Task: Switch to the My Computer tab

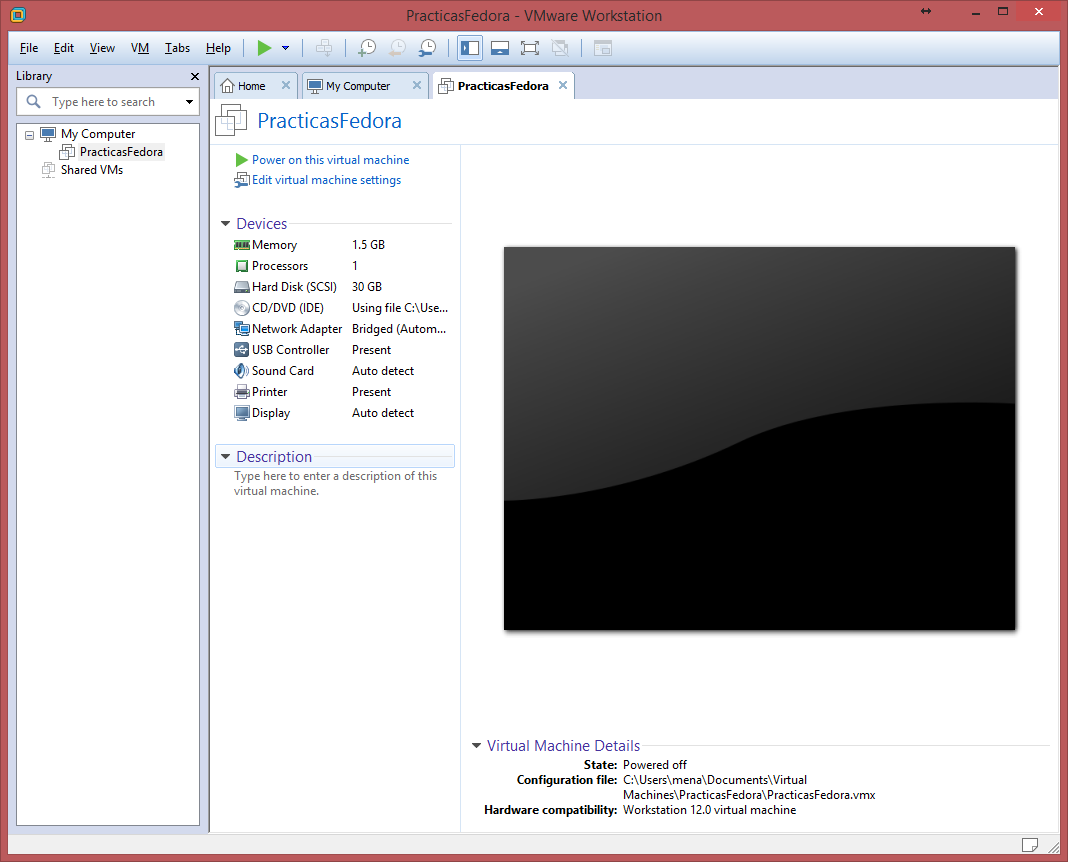Action: [358, 86]
